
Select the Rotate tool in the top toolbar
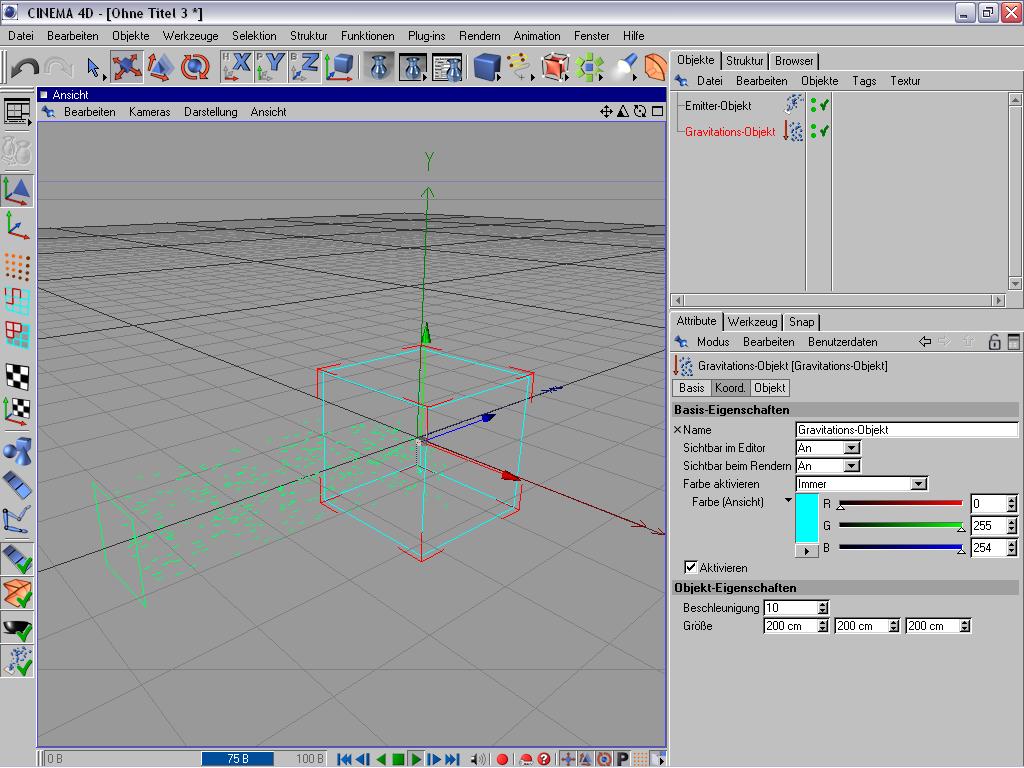[195, 67]
